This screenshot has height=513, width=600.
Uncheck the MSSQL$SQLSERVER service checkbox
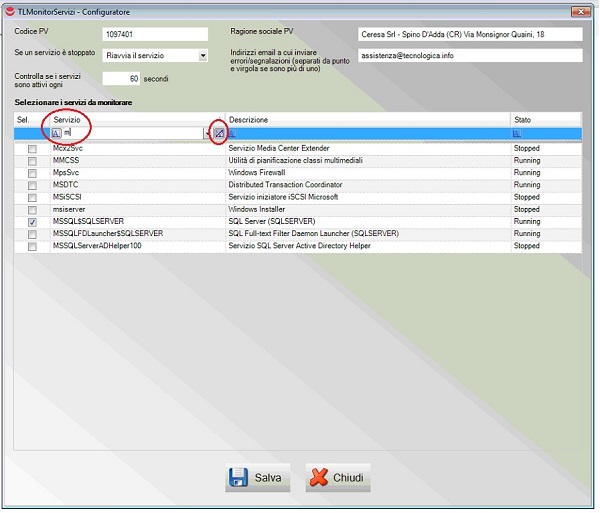(x=32, y=222)
